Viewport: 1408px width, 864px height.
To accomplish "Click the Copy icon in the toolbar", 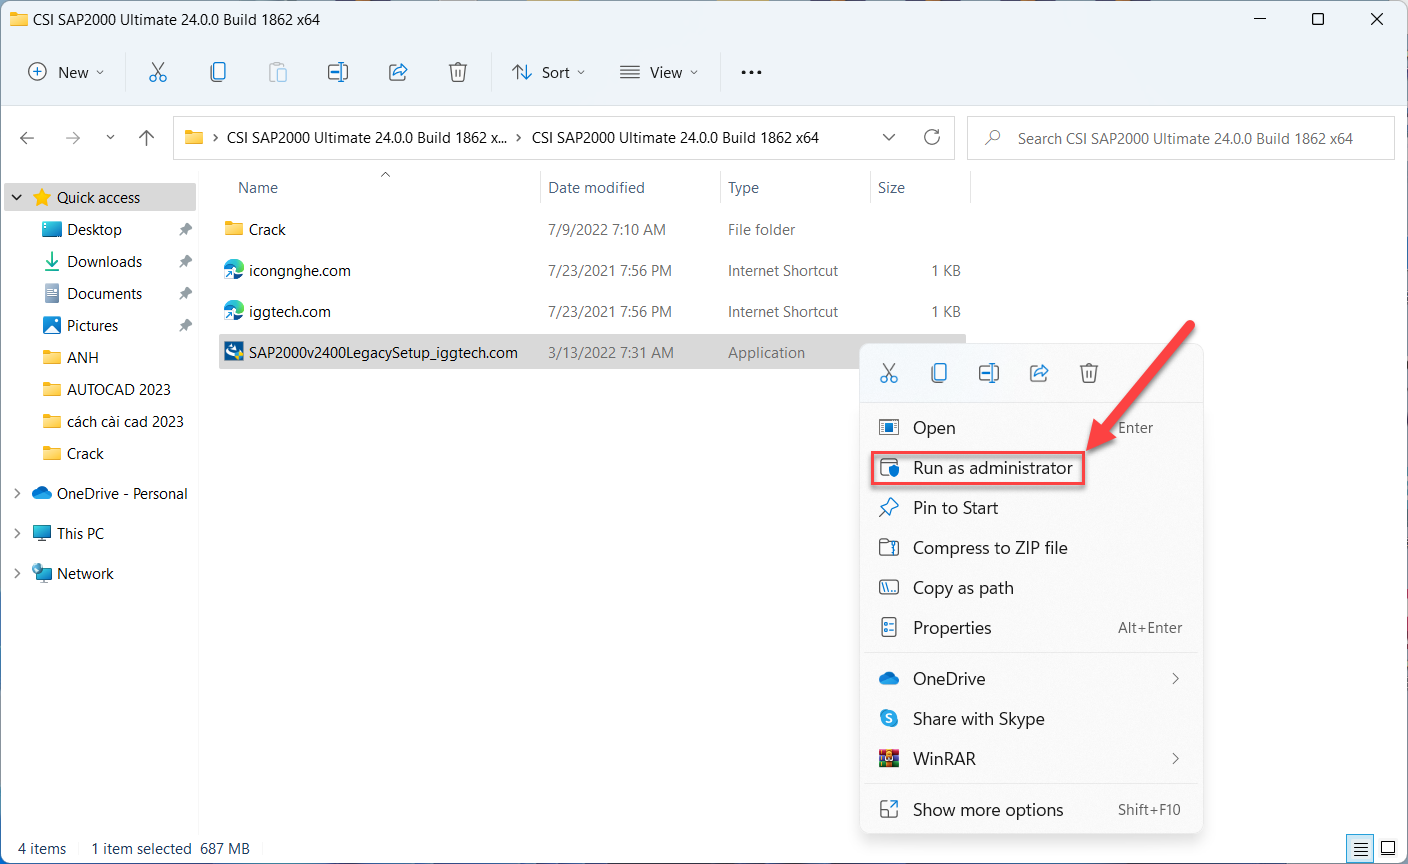I will (x=218, y=72).
